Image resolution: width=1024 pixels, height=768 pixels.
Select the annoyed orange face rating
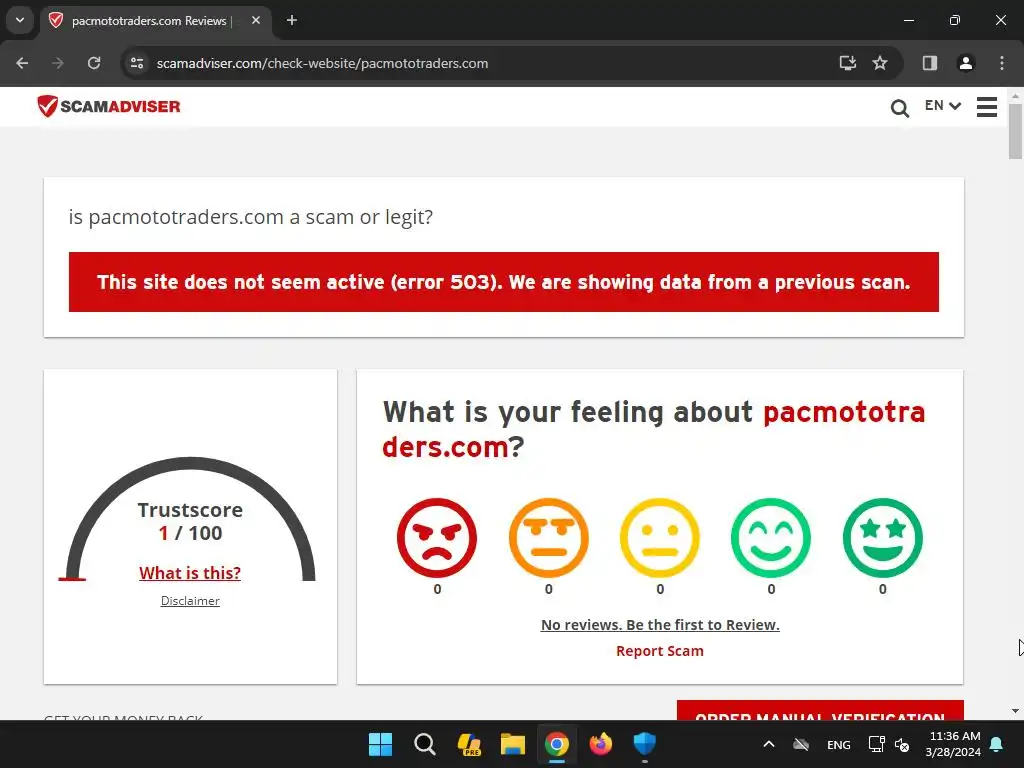pyautogui.click(x=549, y=538)
